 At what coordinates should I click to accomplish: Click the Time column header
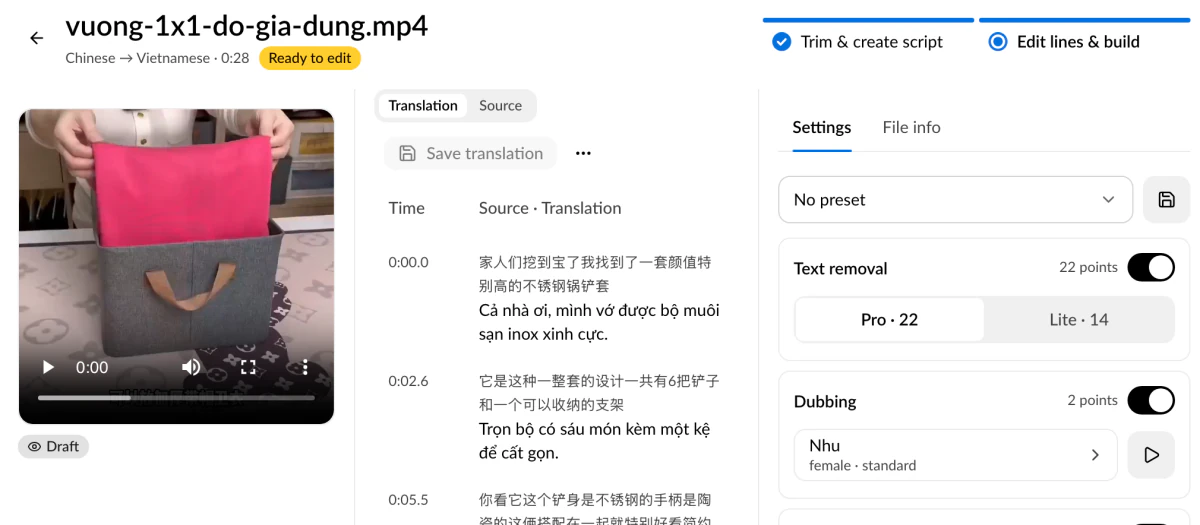coord(407,208)
